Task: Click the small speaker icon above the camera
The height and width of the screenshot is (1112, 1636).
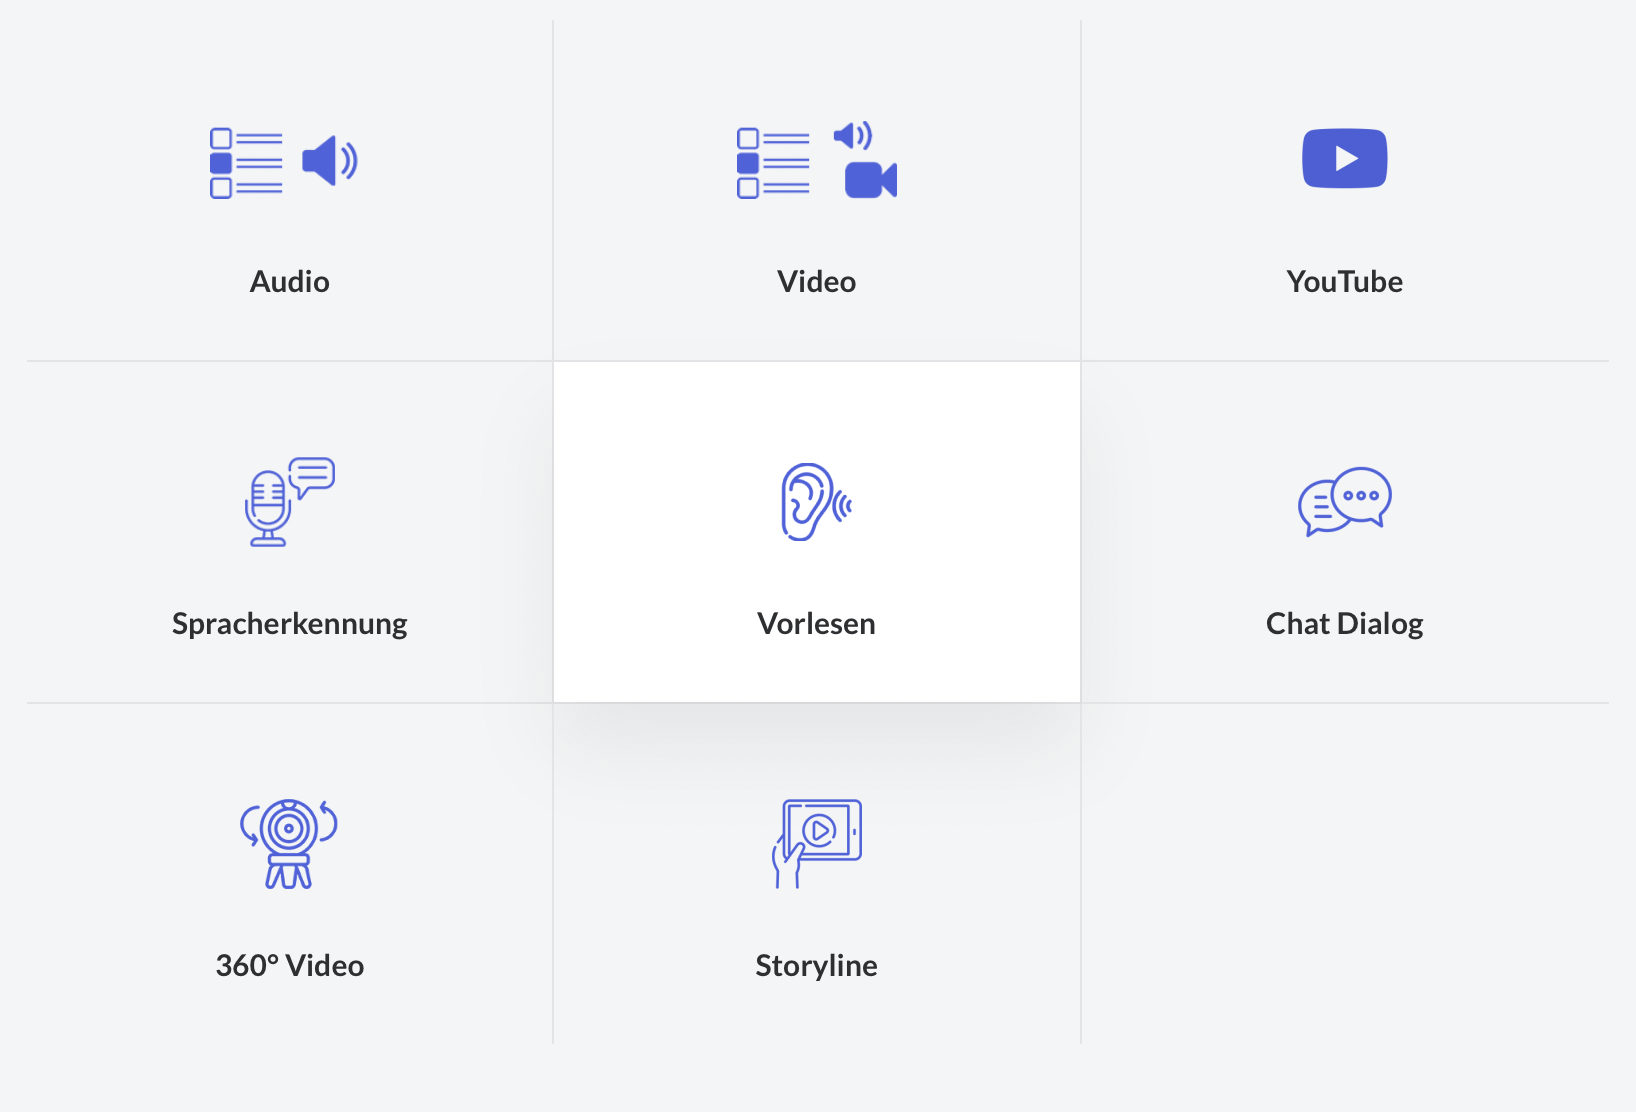Action: click(852, 136)
